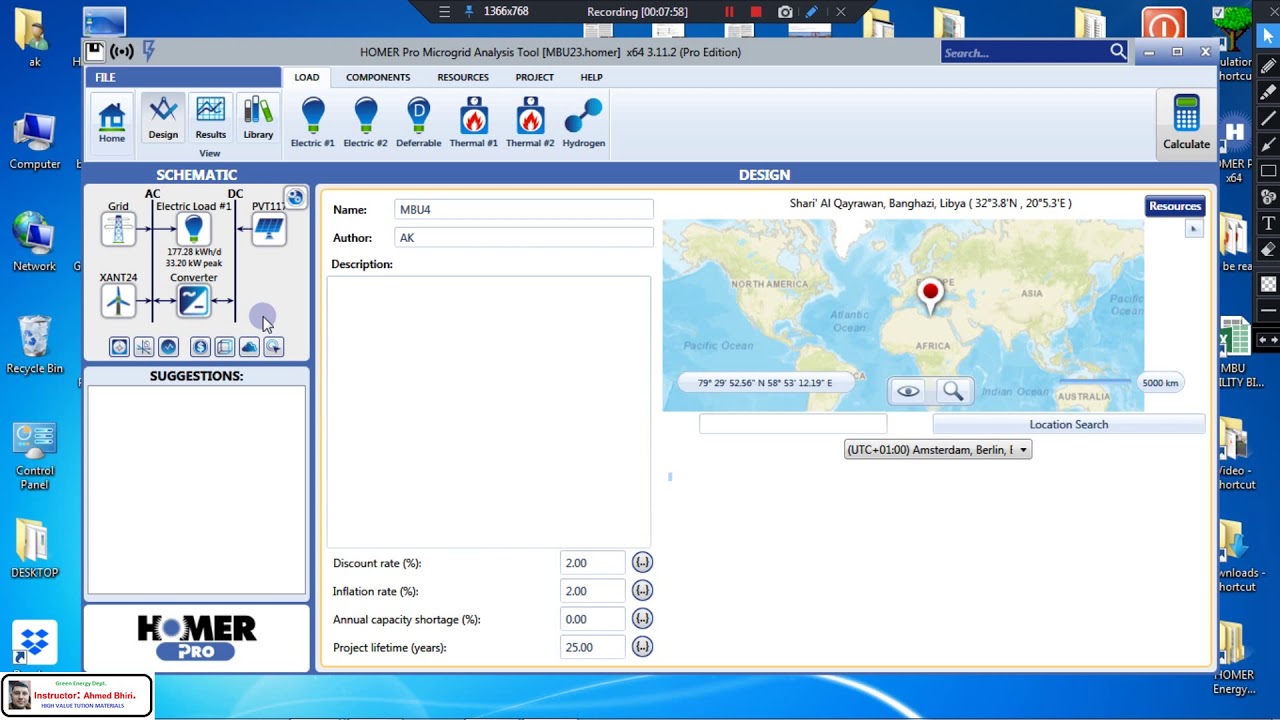This screenshot has width=1280, height=720.
Task: Click the Description text area
Action: 489,411
